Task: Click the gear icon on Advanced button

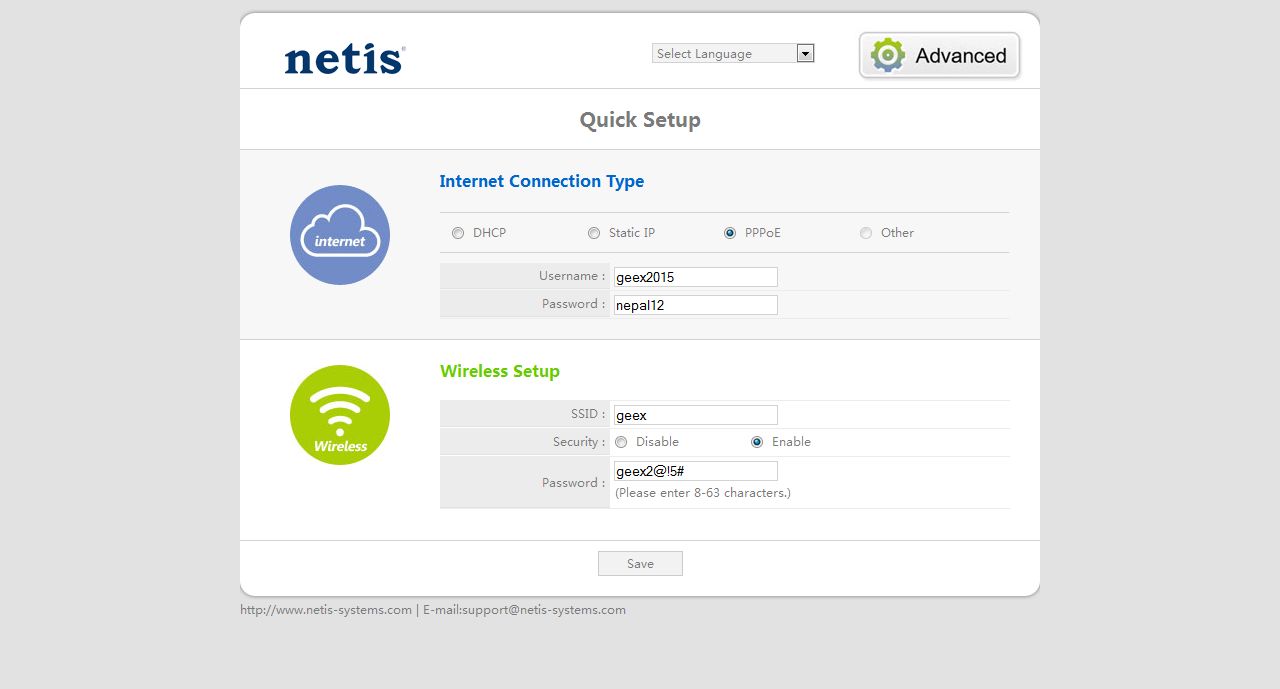Action: pos(887,55)
